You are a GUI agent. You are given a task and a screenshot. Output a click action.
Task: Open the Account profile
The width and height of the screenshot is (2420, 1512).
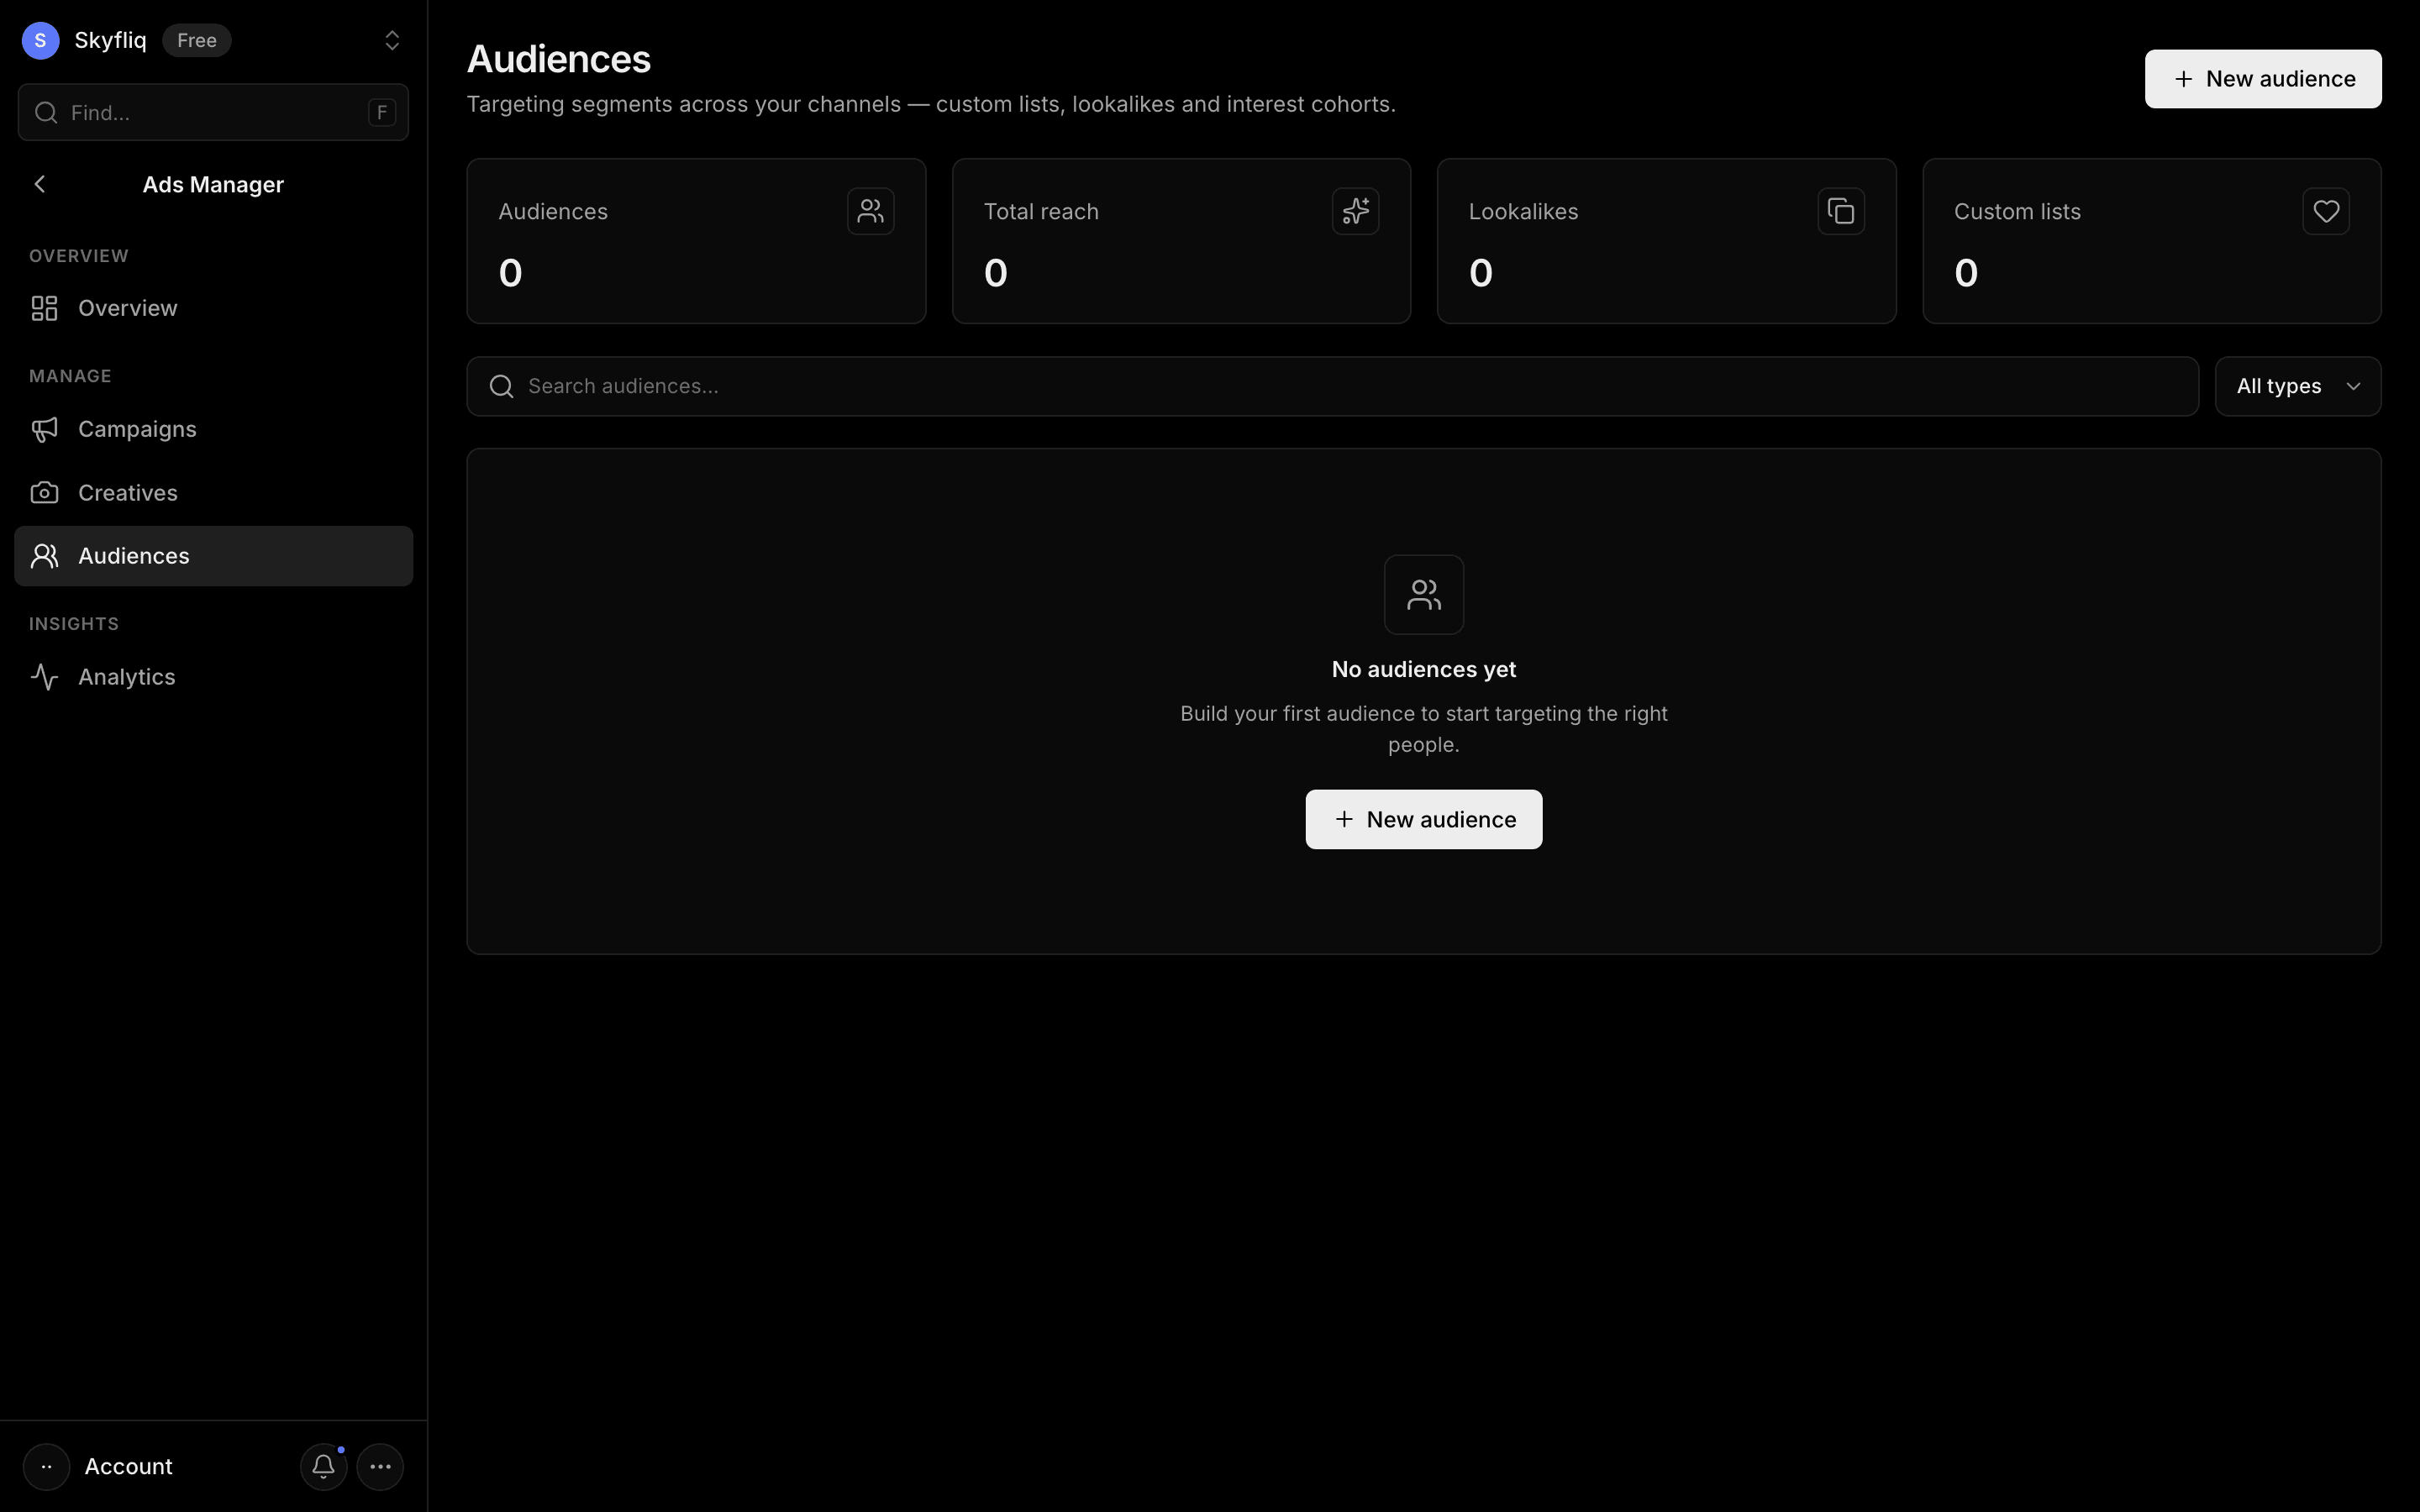click(128, 1466)
